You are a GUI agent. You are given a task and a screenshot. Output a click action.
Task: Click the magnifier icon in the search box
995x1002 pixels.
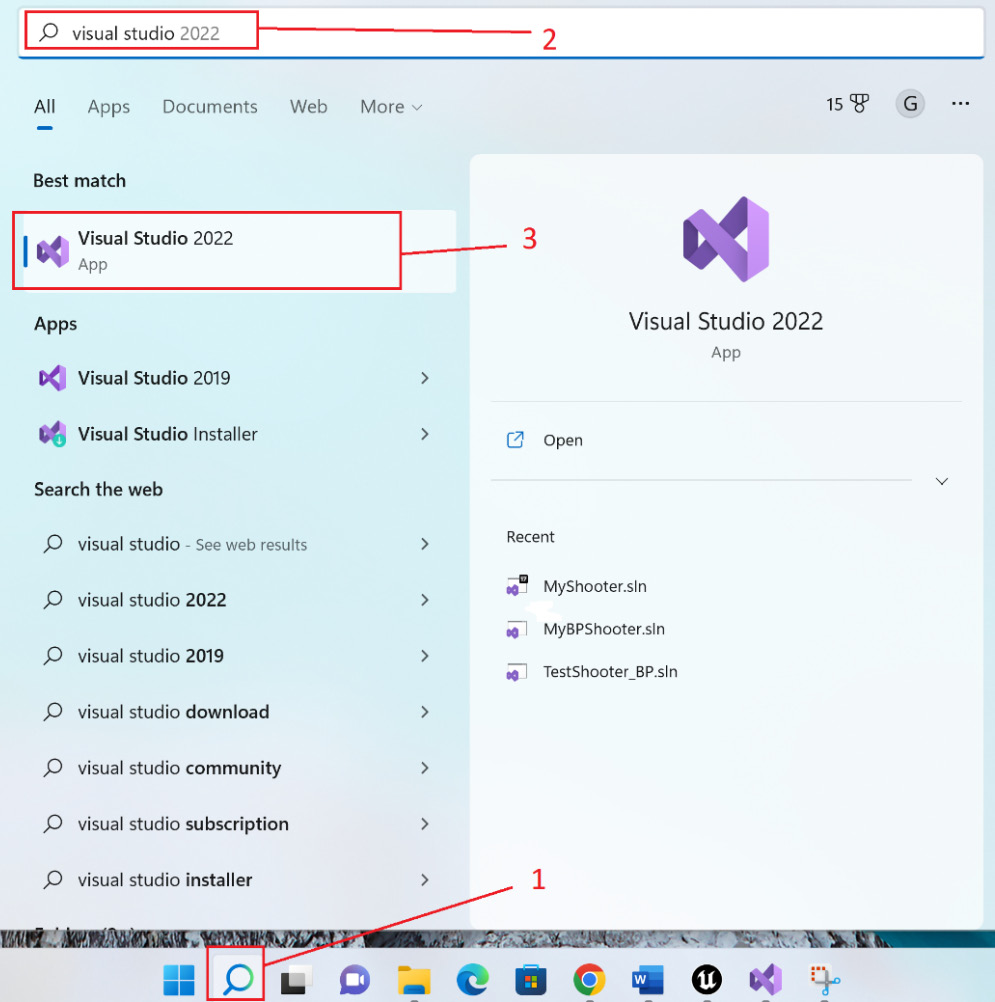click(x=49, y=32)
